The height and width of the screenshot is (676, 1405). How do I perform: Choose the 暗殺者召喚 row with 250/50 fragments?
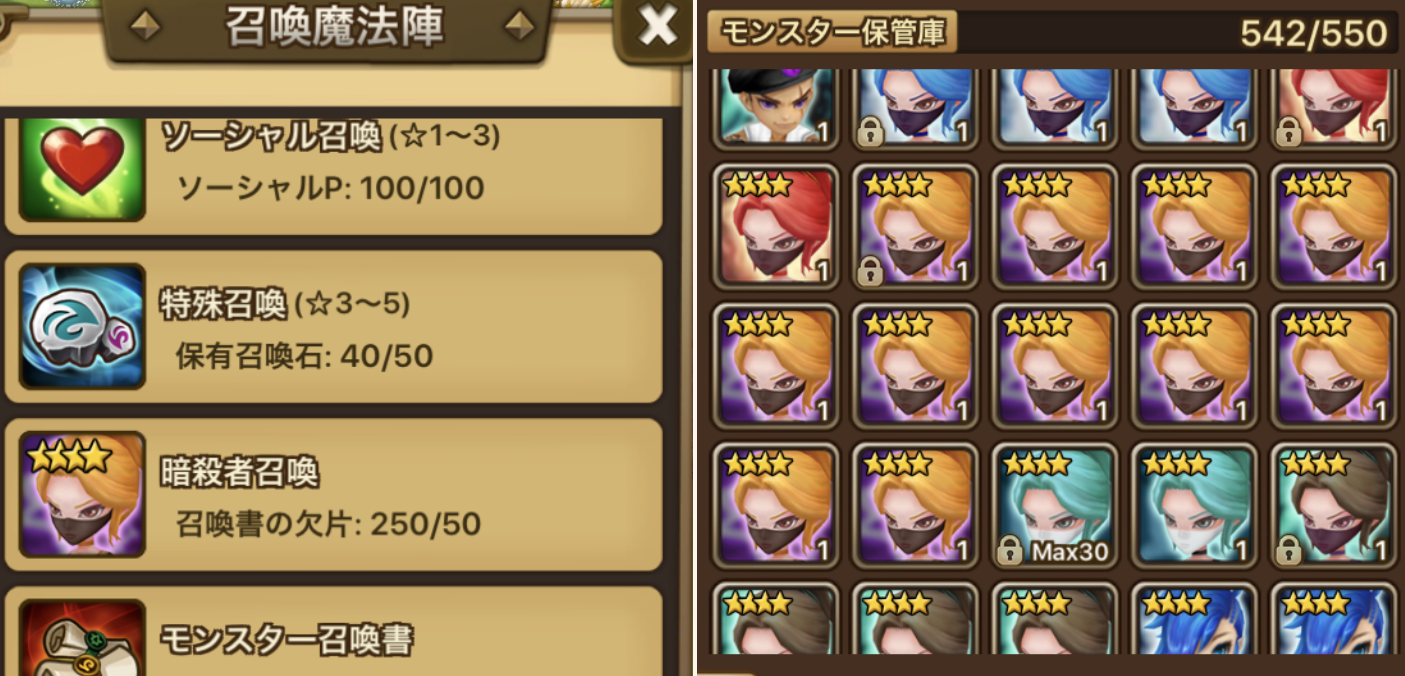333,495
